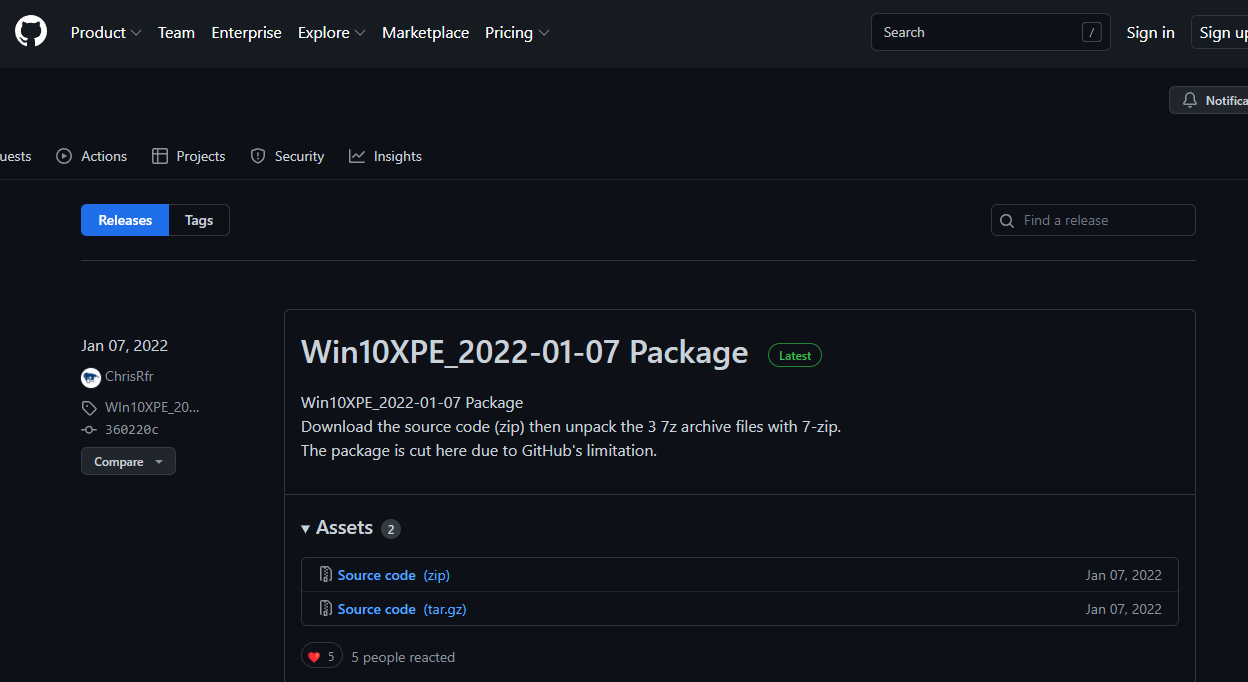Open the Marketplace link
Viewport: 1248px width, 682px height.
[x=425, y=33]
